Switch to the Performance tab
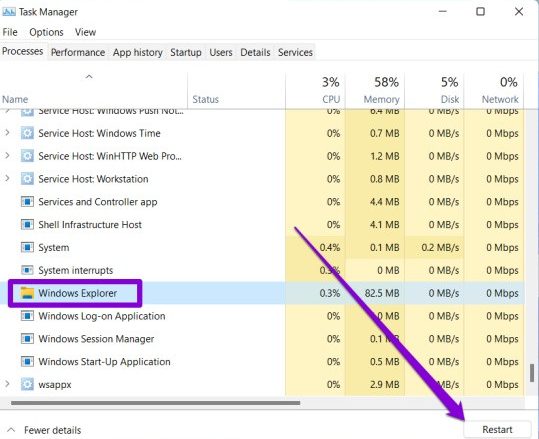The width and height of the screenshot is (539, 439). point(78,52)
